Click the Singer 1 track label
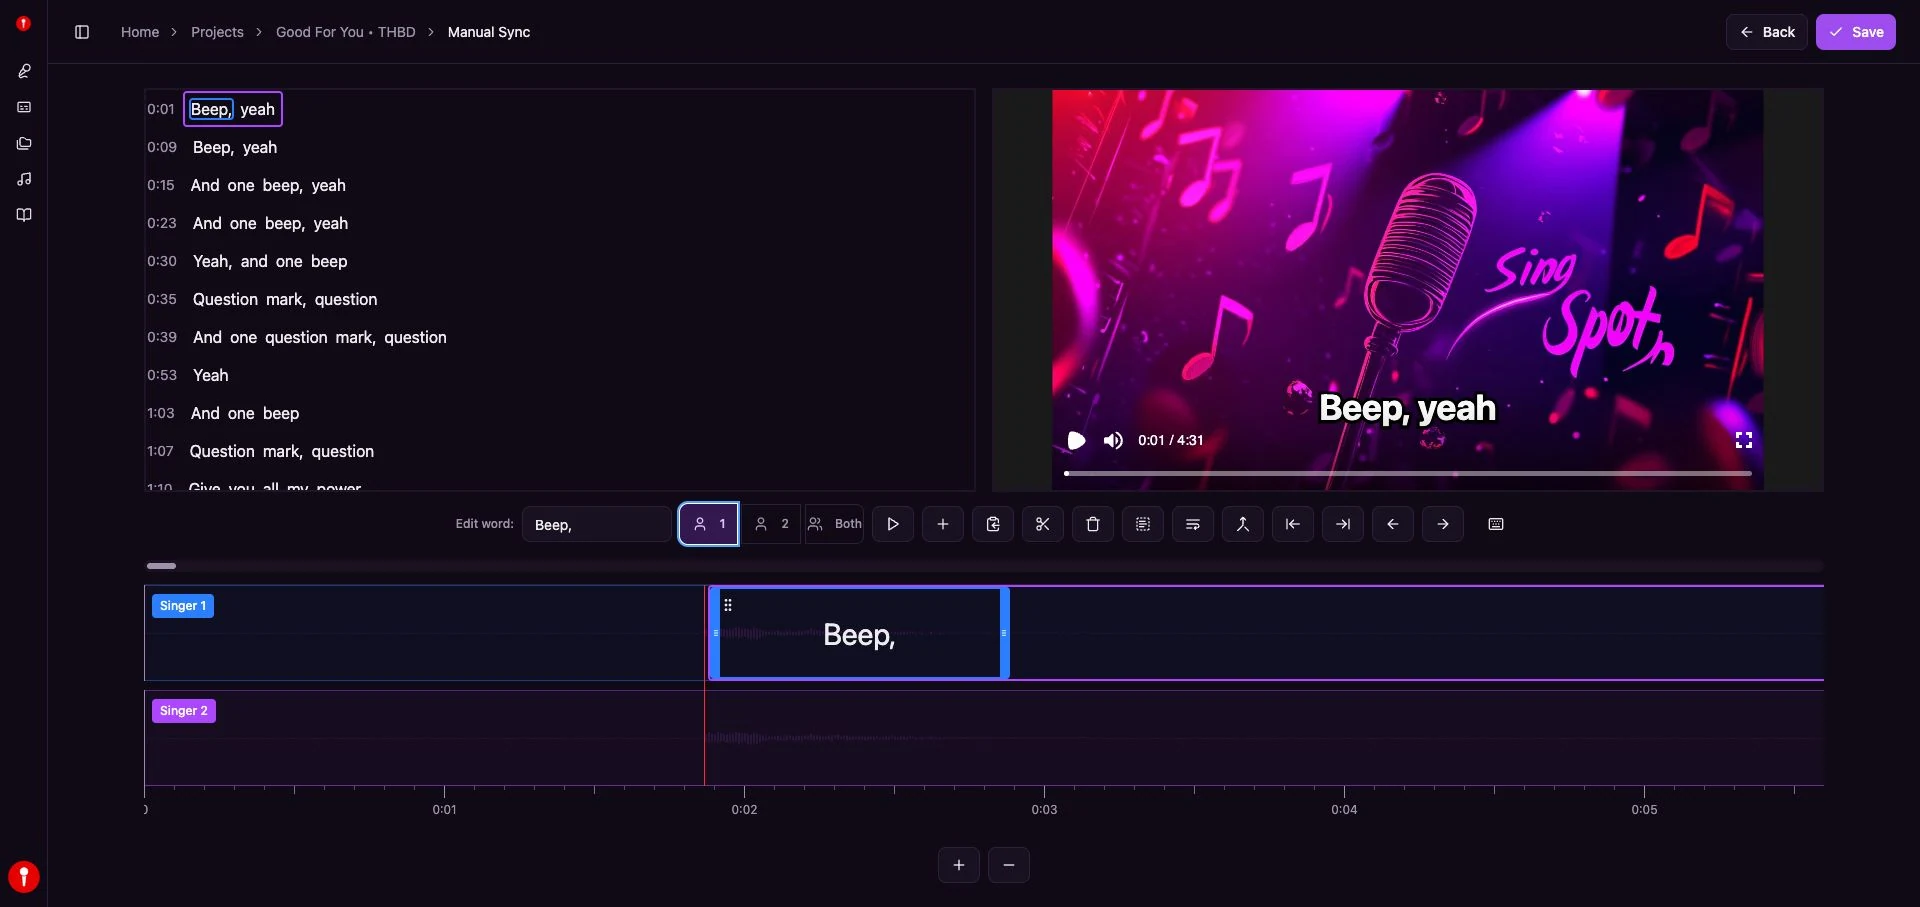Screen dimensions: 1920x907 pos(183,606)
